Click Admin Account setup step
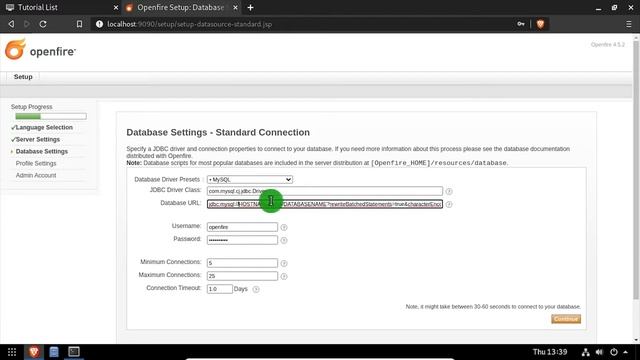This screenshot has height=360, width=640. tap(36, 175)
